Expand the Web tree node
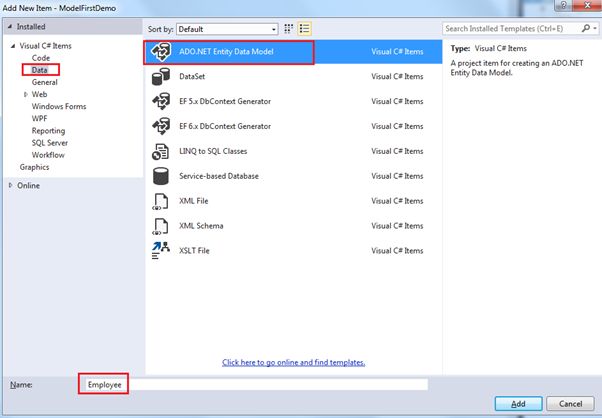The width and height of the screenshot is (602, 418). (26, 94)
